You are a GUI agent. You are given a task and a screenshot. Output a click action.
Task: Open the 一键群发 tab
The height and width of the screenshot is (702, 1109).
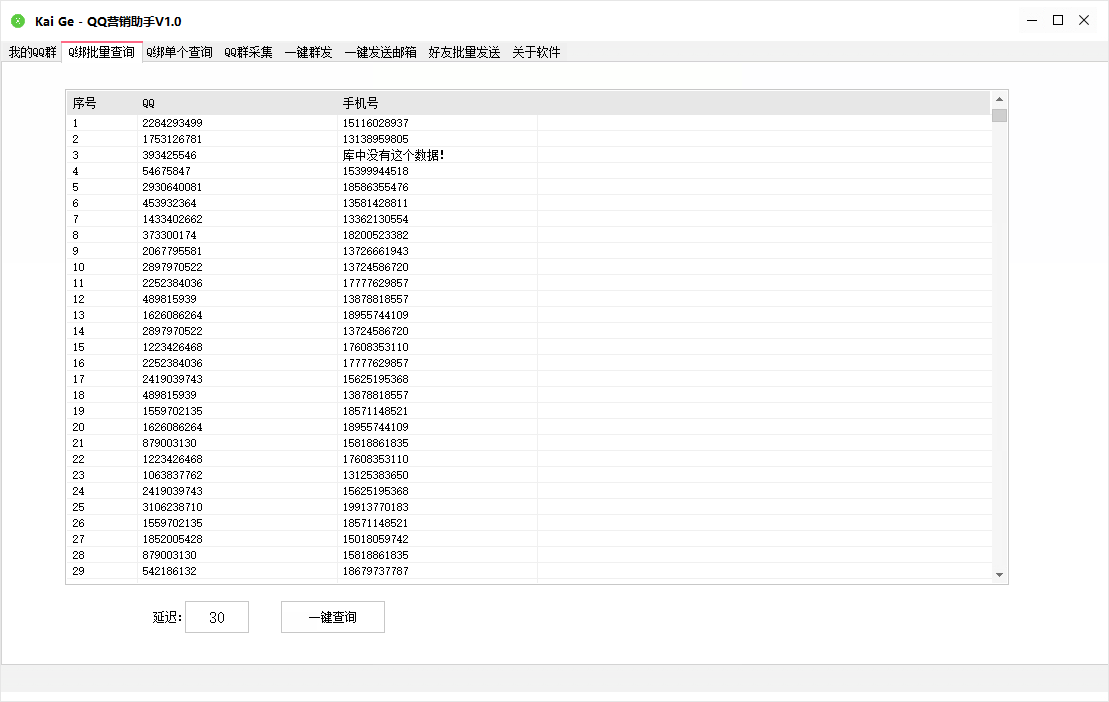click(x=308, y=53)
